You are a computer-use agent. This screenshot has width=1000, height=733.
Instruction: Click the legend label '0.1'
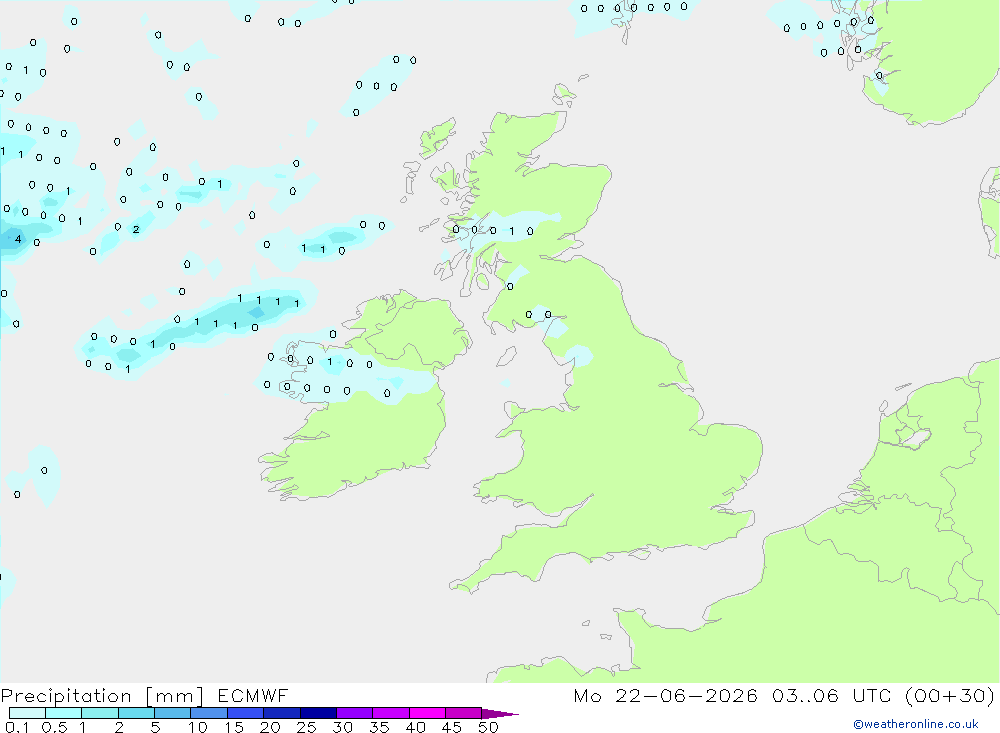tap(17, 727)
